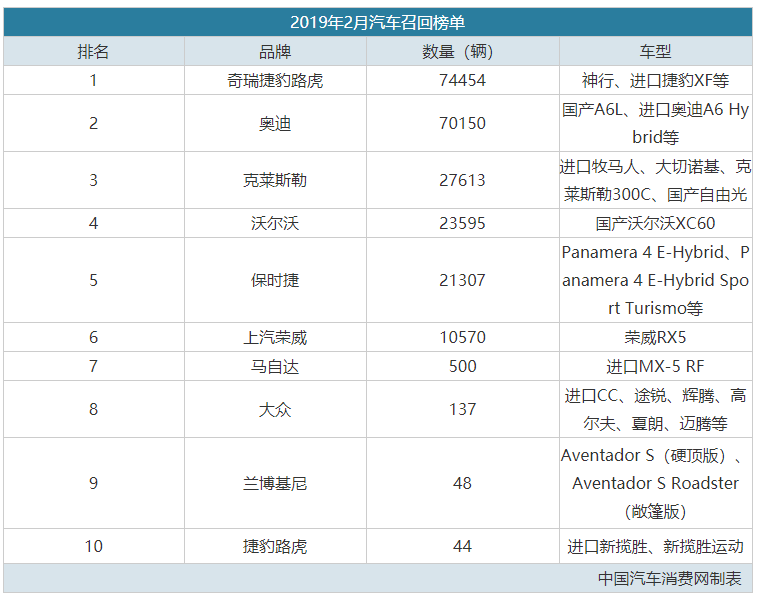The height and width of the screenshot is (599, 758).
Task: Click the 车型 column header
Action: [x=655, y=51]
